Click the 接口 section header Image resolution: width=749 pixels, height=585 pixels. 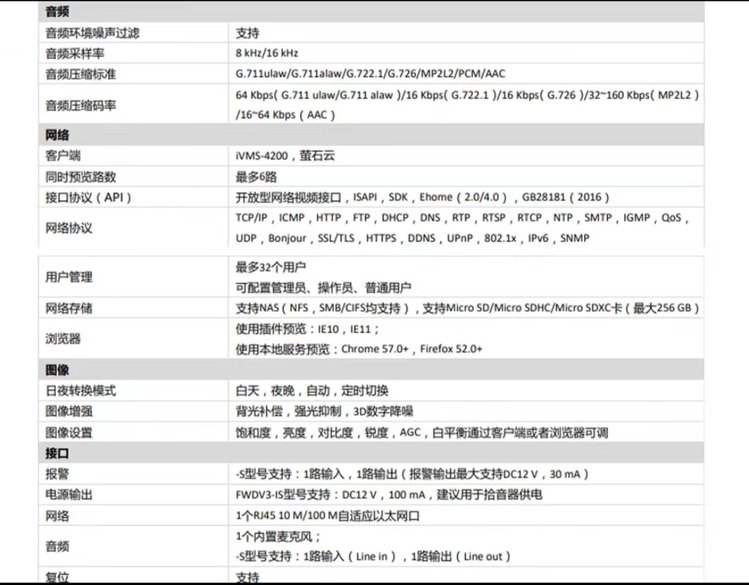tap(57, 454)
